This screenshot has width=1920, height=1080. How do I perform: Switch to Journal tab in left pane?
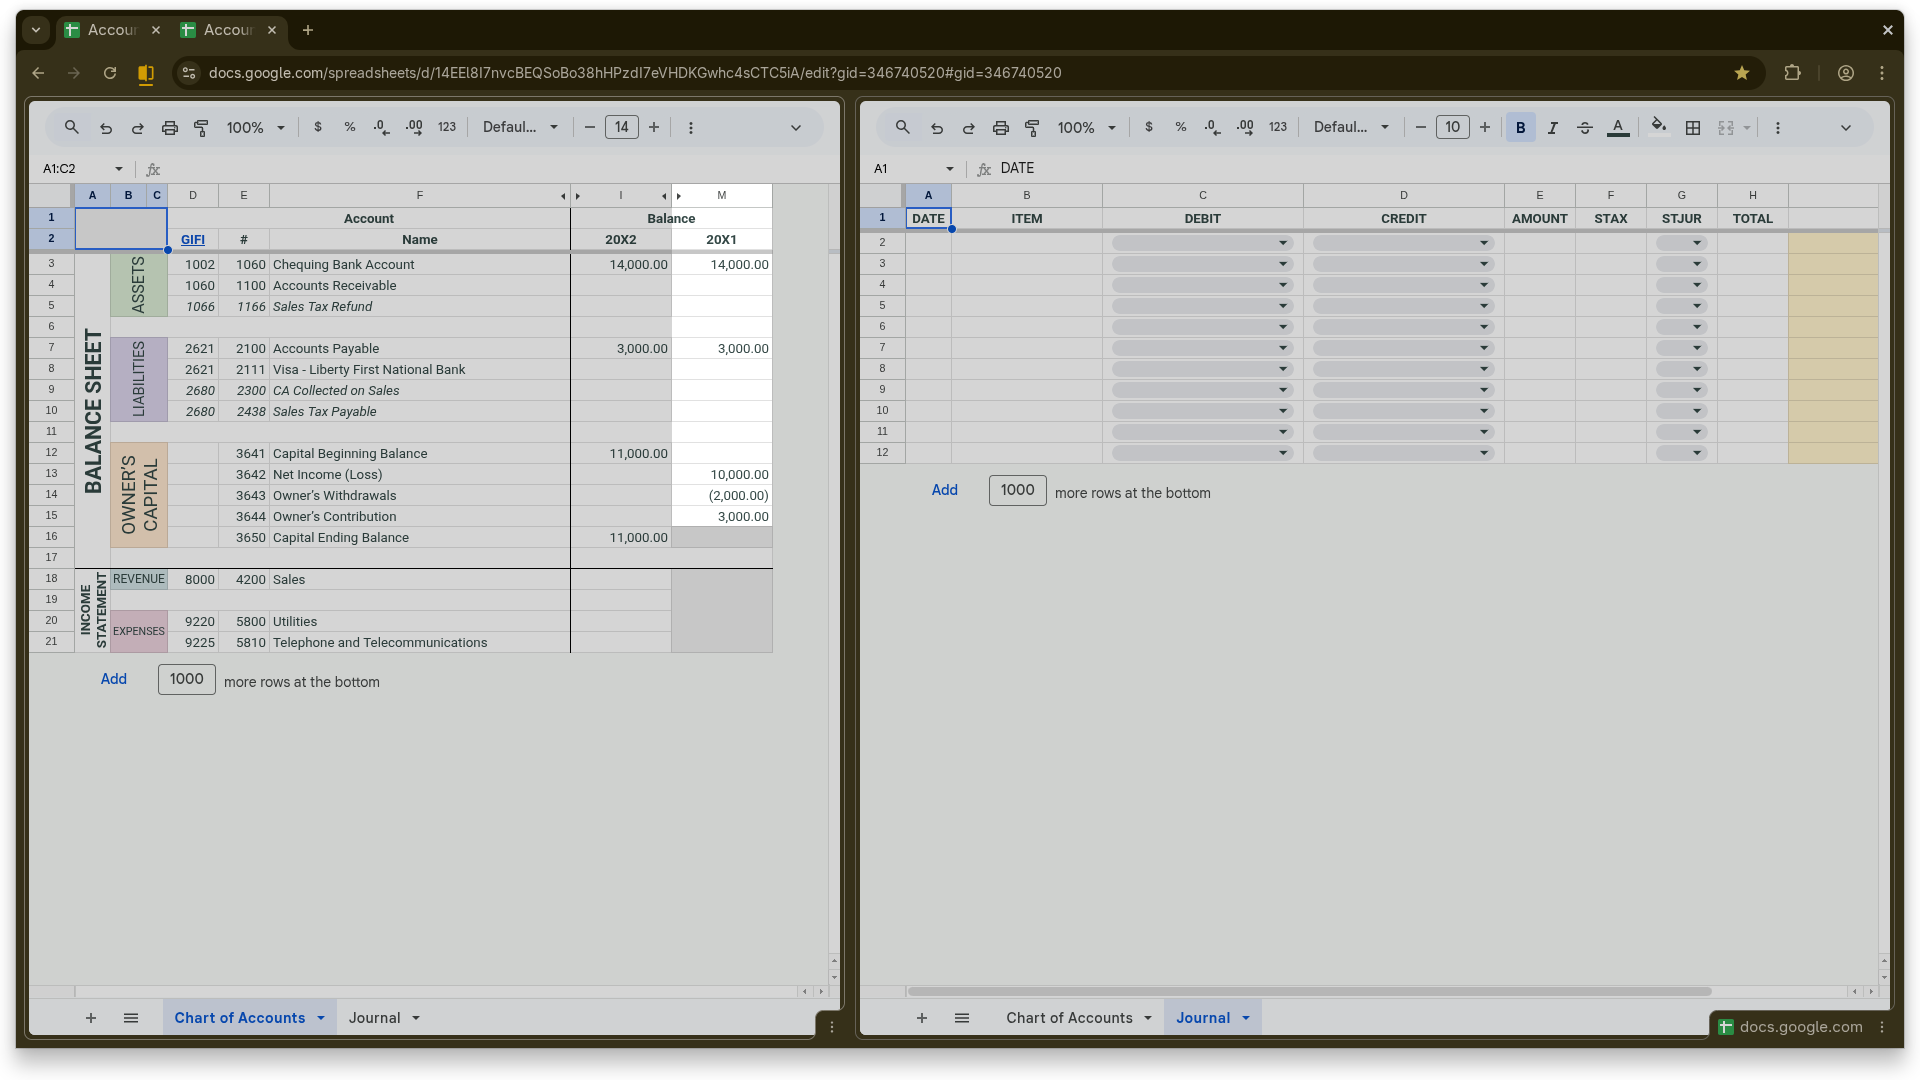pos(375,1018)
